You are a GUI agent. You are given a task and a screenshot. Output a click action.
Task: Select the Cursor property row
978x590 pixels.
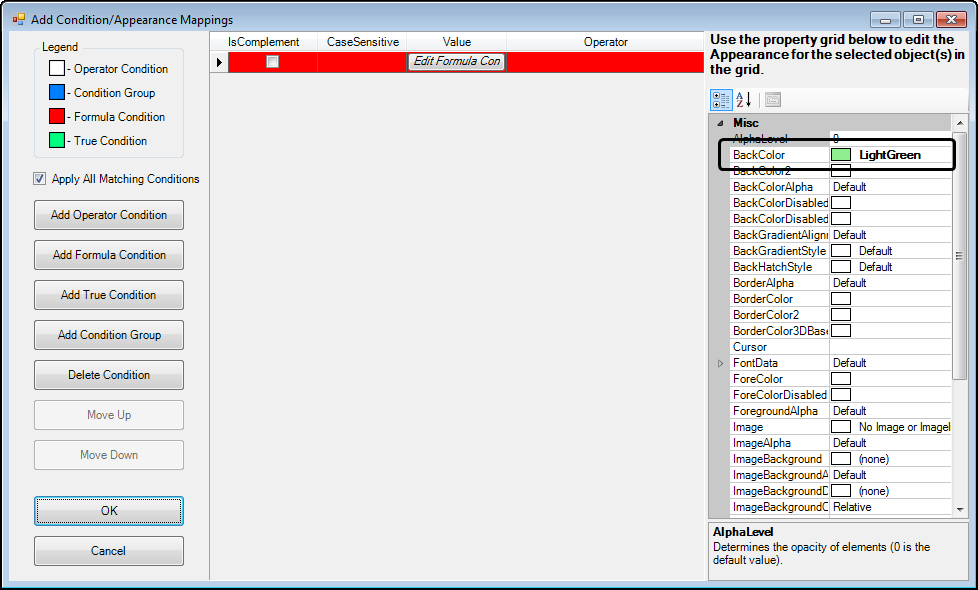pos(841,347)
